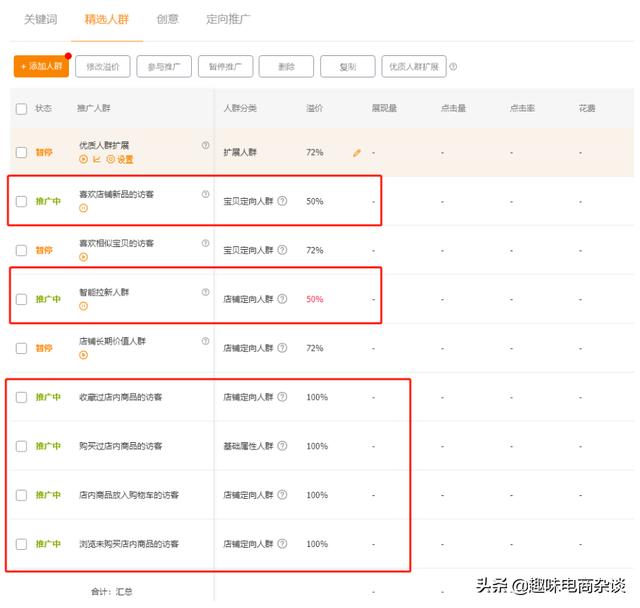Click the pencil icon beside 72% 溢价

(x=357, y=153)
